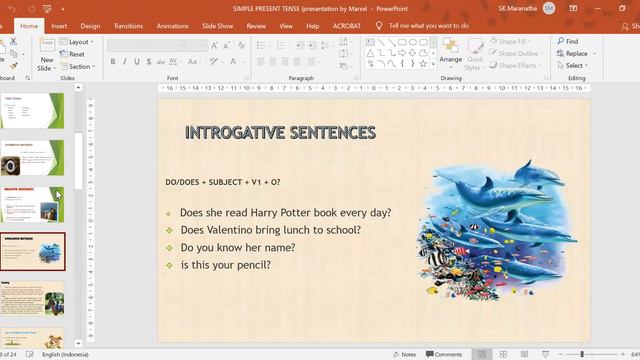Toggle Strikethrough formatting
This screenshot has height=360, width=640.
click(x=161, y=62)
